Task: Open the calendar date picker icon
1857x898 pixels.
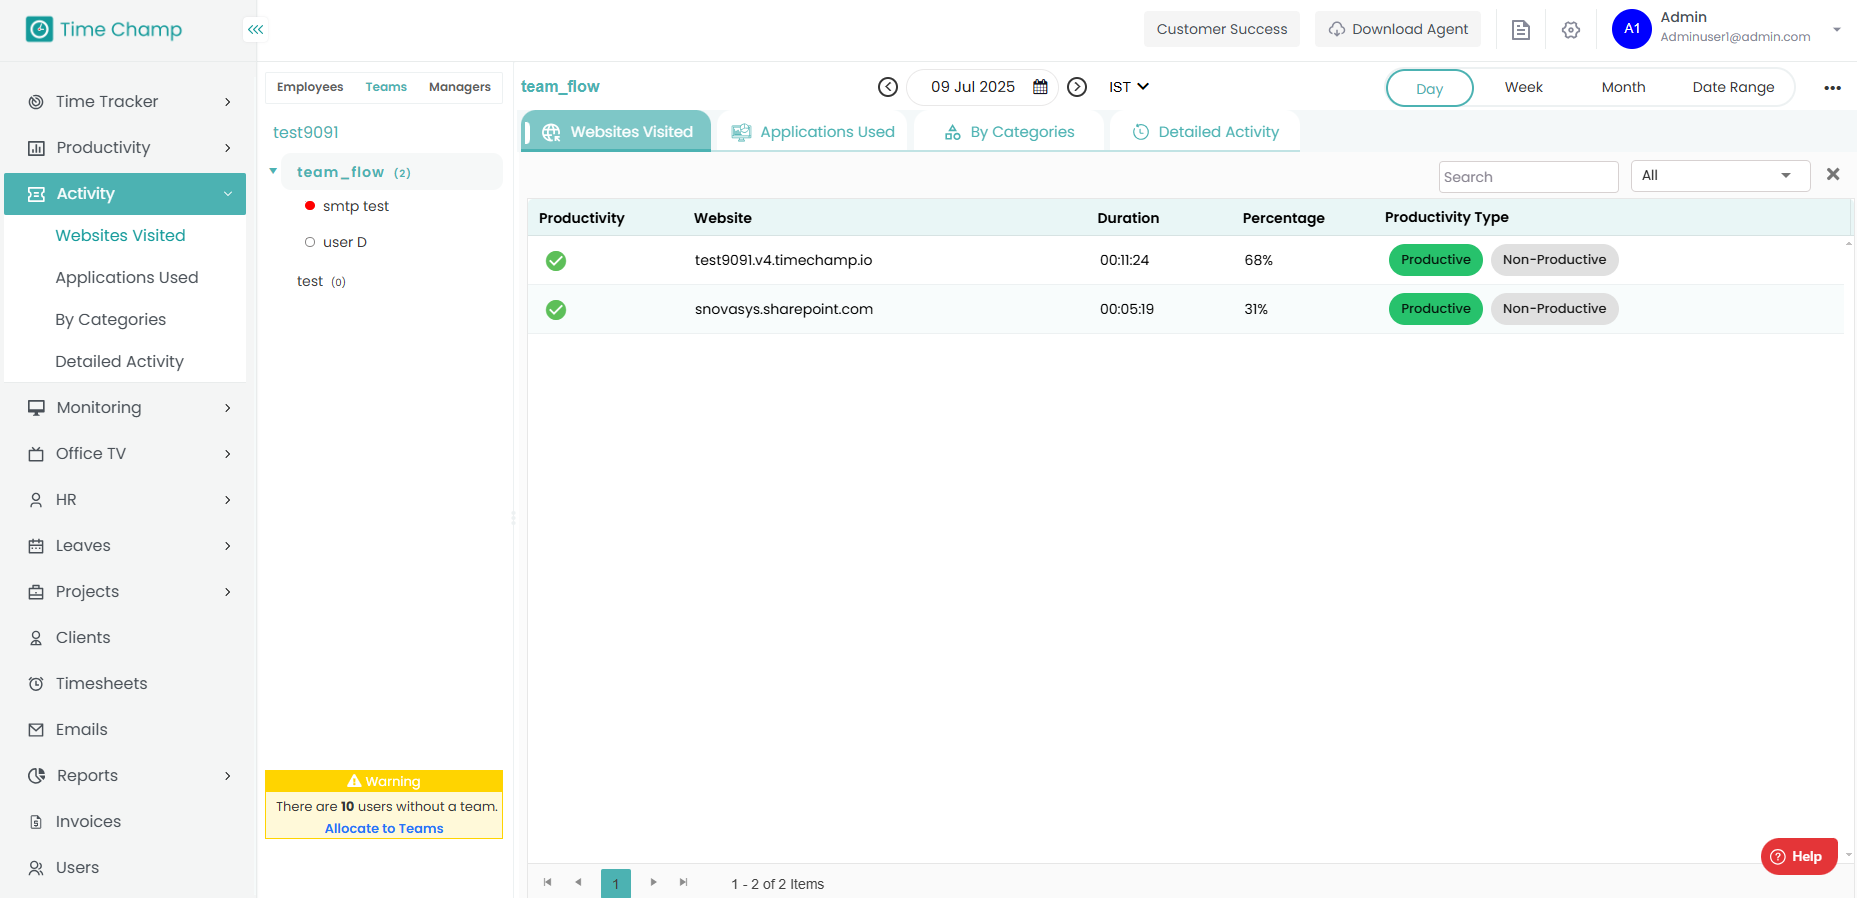Action: click(x=1040, y=87)
